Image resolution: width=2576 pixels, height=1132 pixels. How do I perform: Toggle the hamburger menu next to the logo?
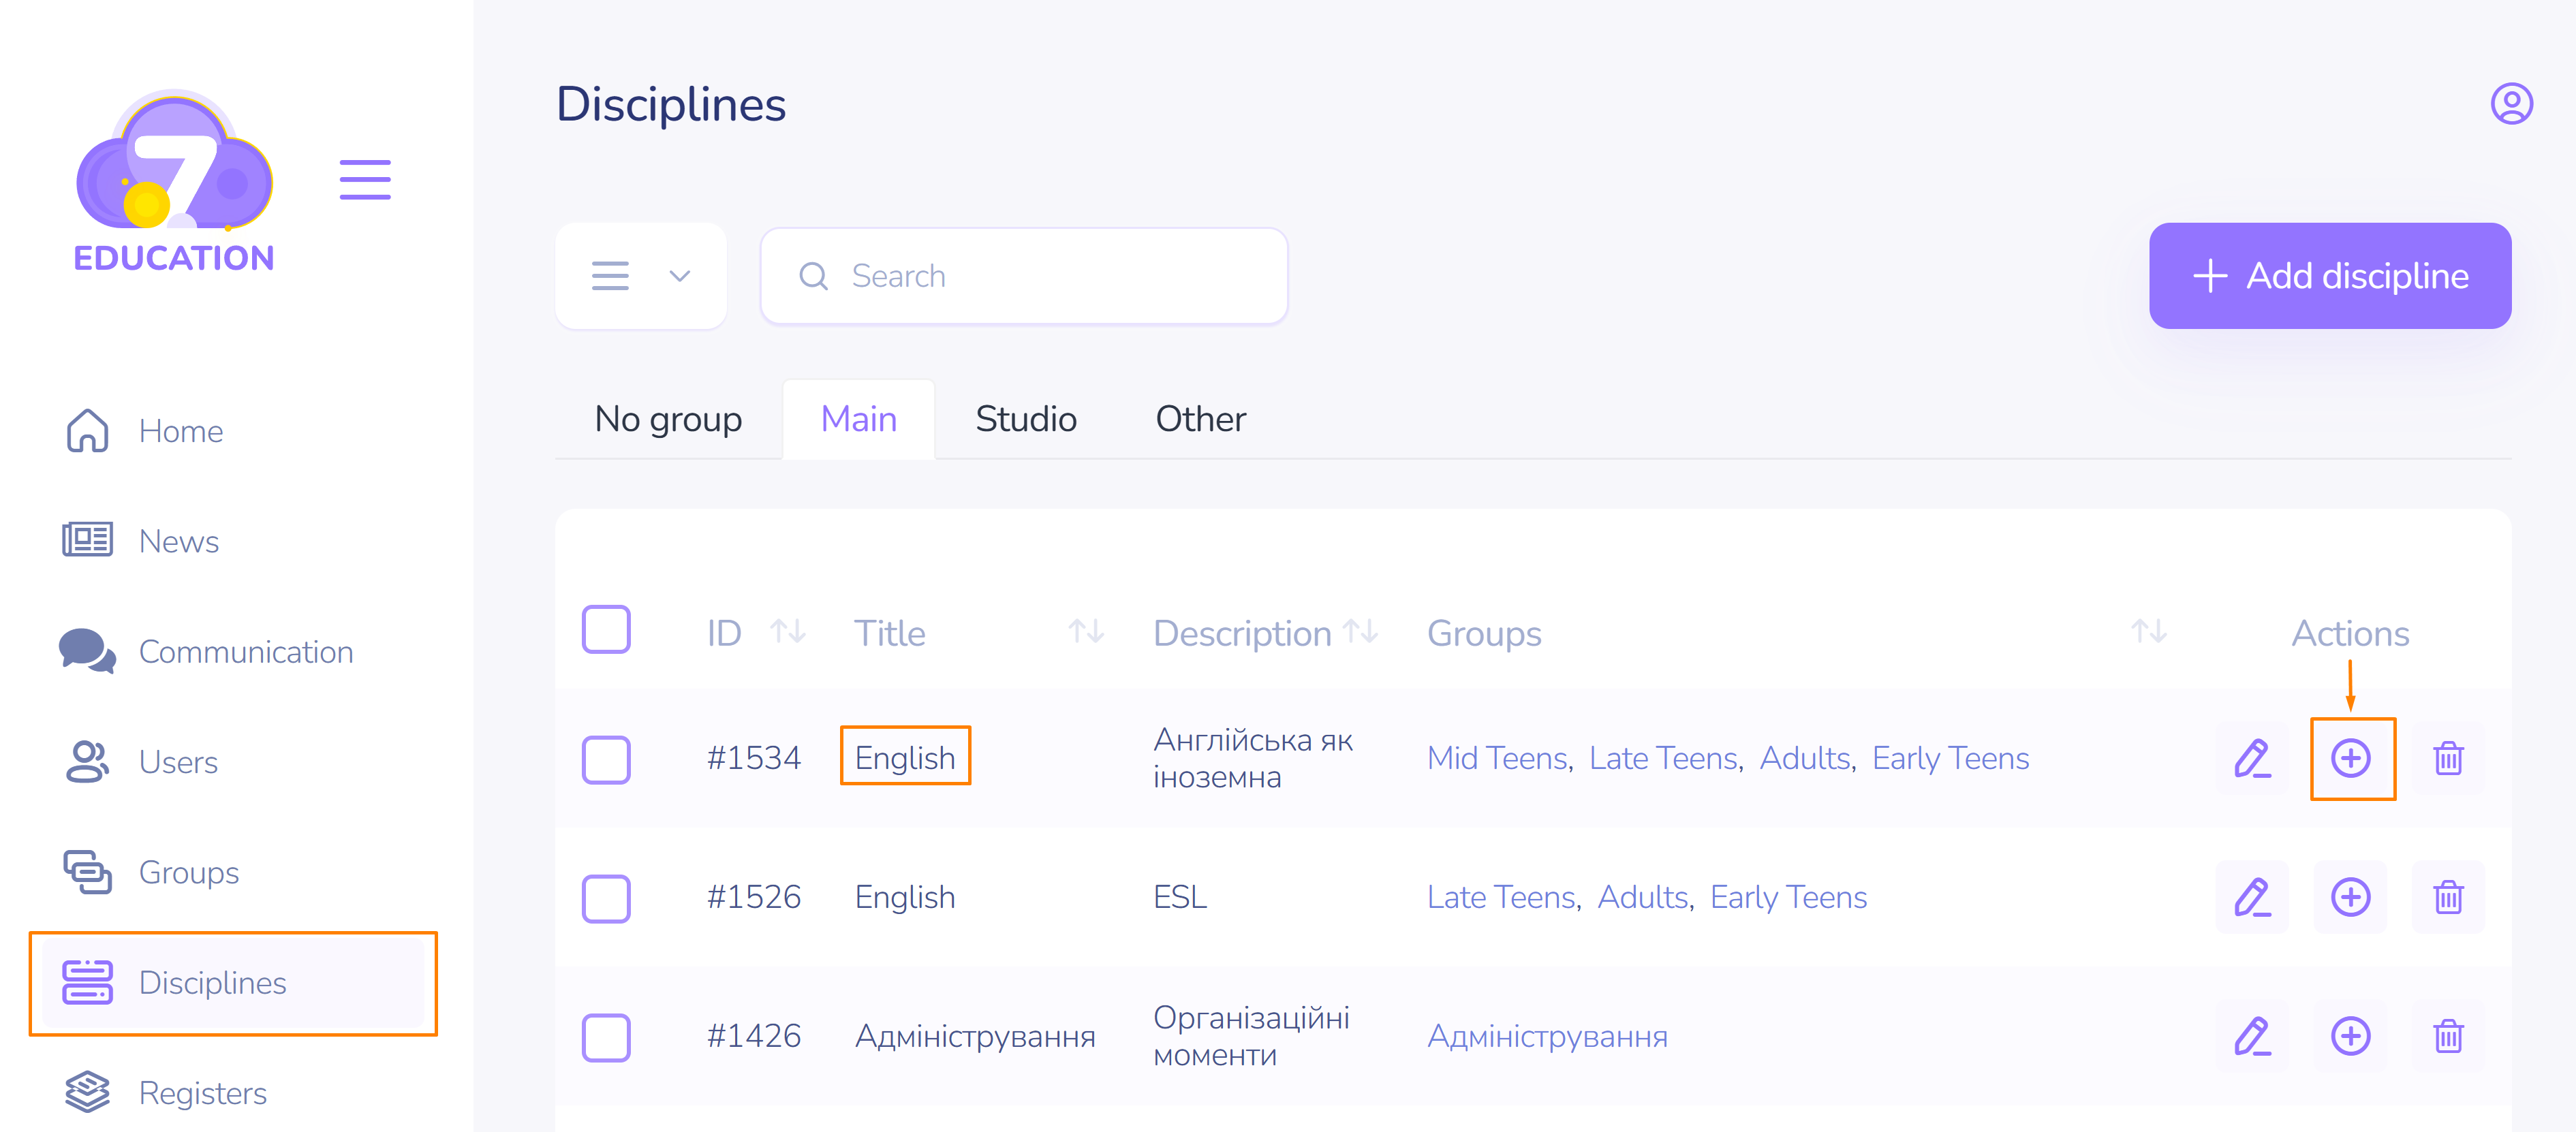point(365,180)
